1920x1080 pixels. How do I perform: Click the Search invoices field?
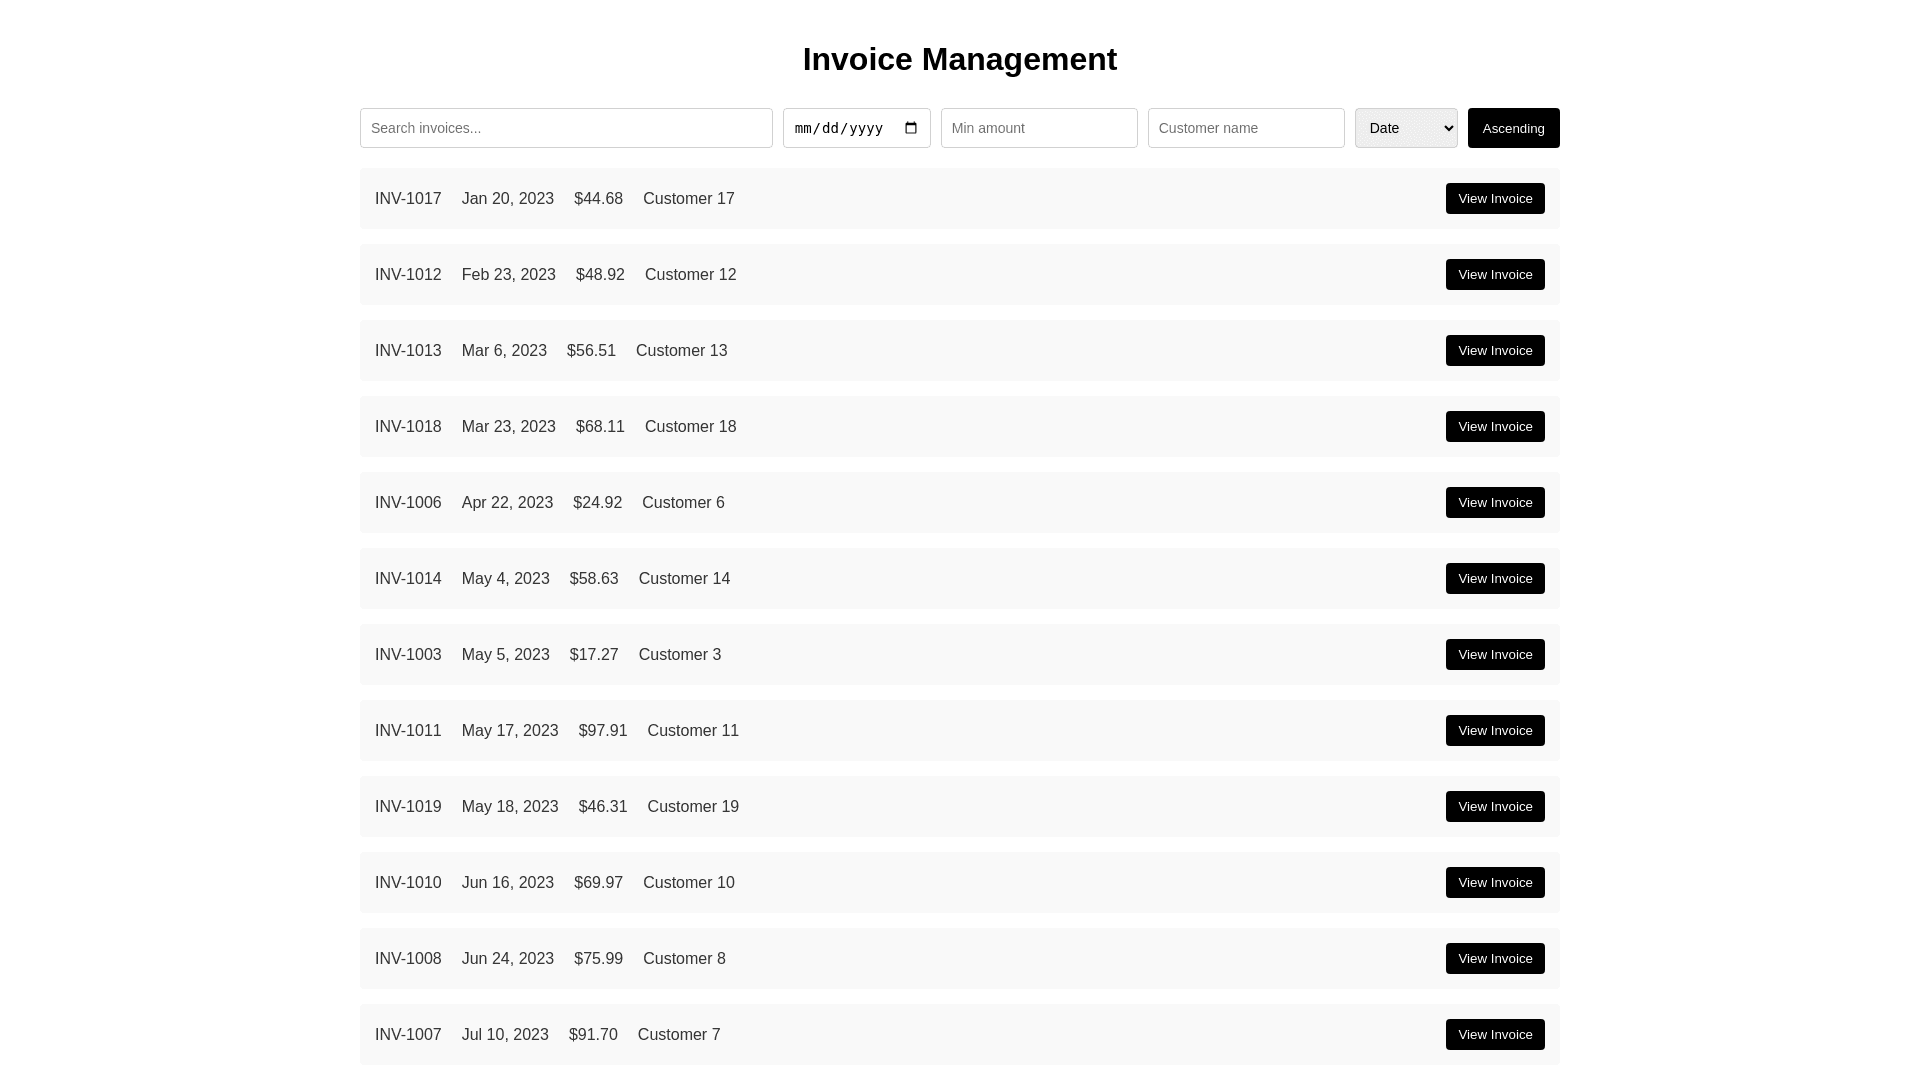point(566,128)
